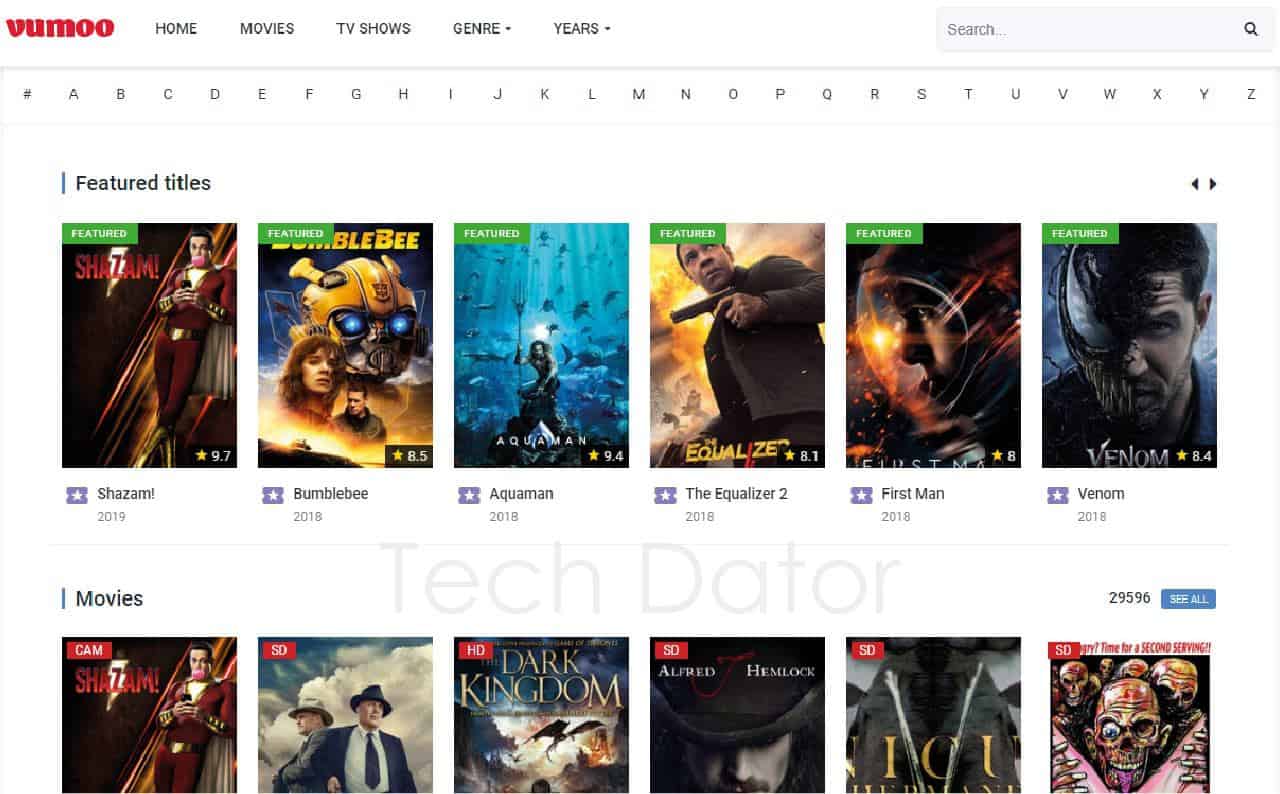Open The Equalizer 2 title link

click(736, 494)
